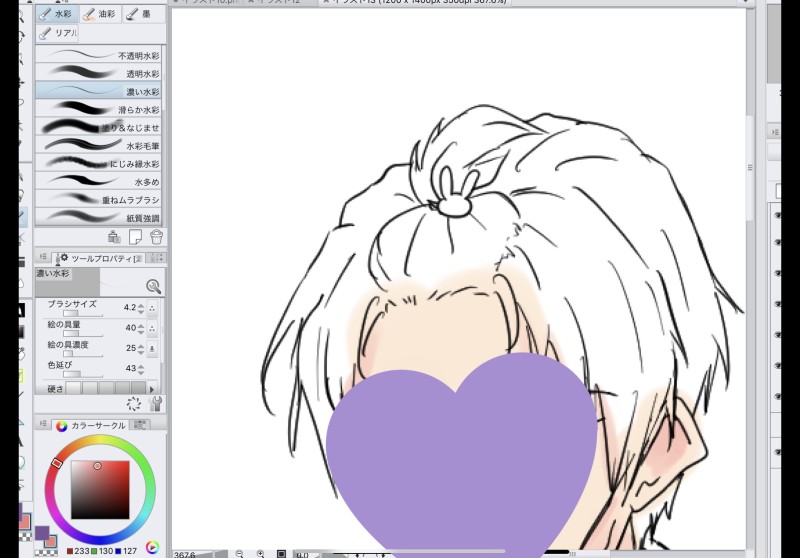Click the ブラシサイズ 4.2 value stepper
This screenshot has width=800, height=558.
point(141,308)
